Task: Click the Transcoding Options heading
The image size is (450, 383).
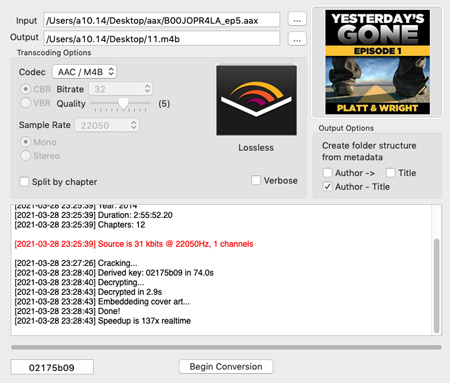Action: coord(54,53)
